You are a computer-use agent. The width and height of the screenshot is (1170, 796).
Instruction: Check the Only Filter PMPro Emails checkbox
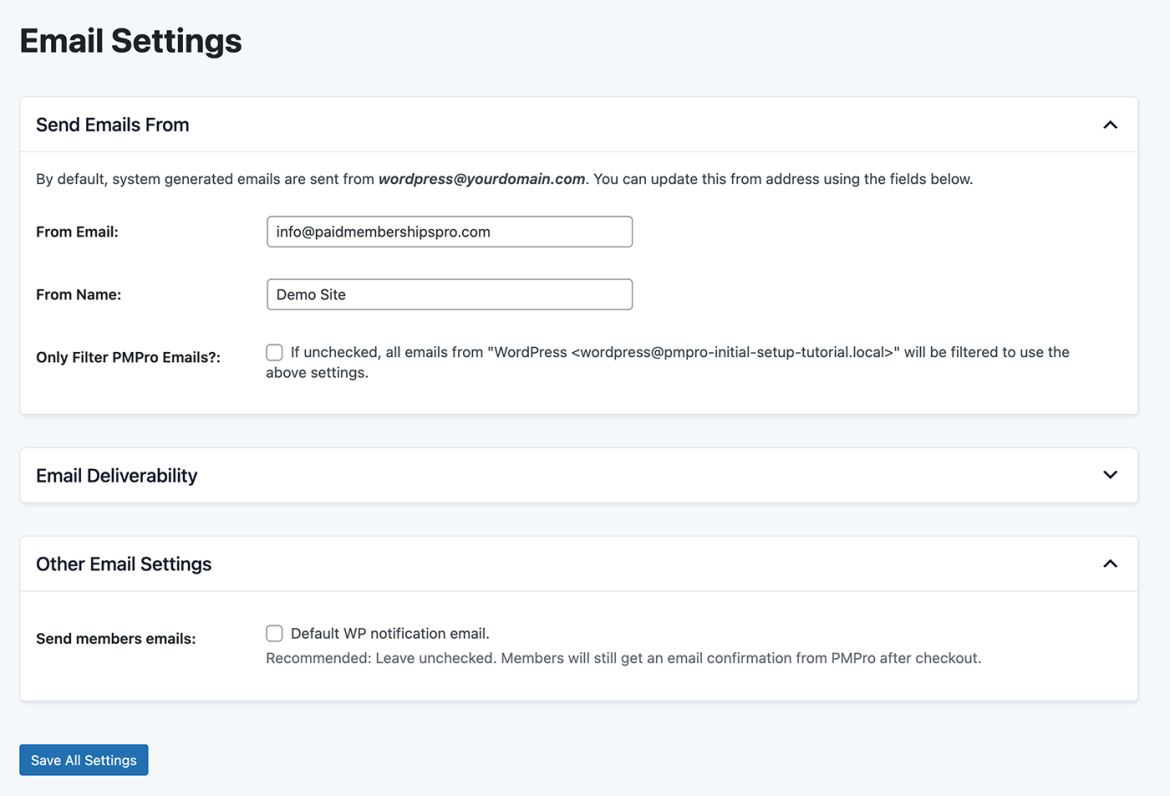coord(274,352)
